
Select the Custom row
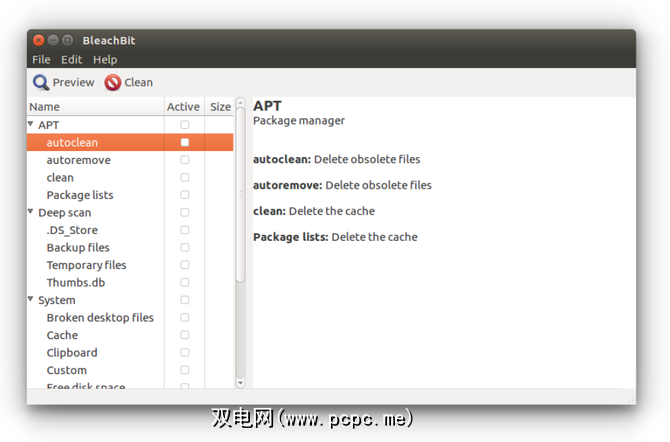(130, 370)
